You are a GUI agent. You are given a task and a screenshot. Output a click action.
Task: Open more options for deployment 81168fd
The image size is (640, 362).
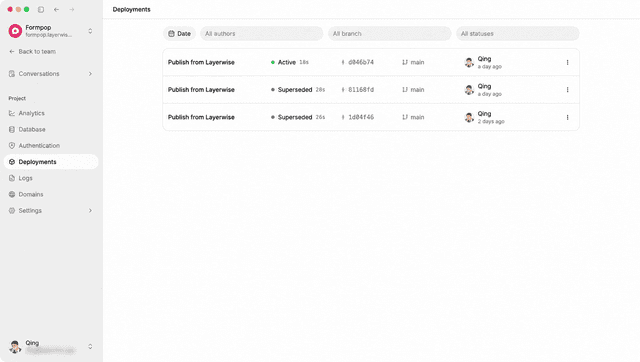(567, 90)
